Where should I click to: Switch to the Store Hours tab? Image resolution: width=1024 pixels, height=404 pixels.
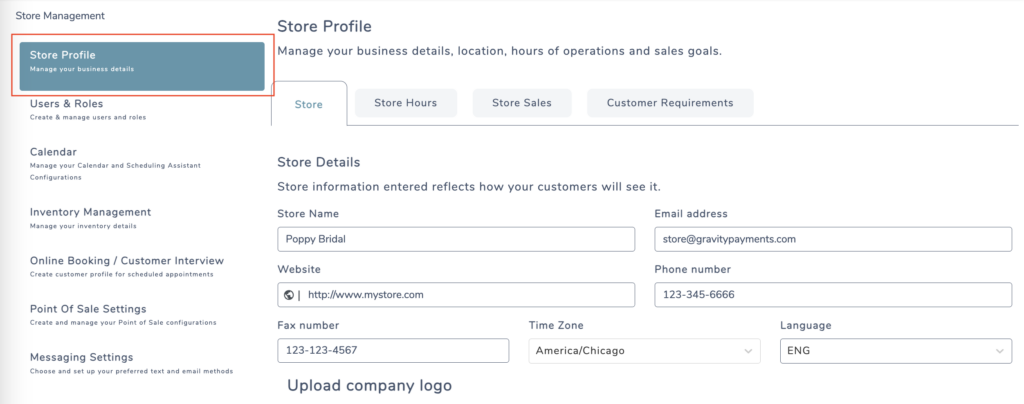(x=406, y=103)
